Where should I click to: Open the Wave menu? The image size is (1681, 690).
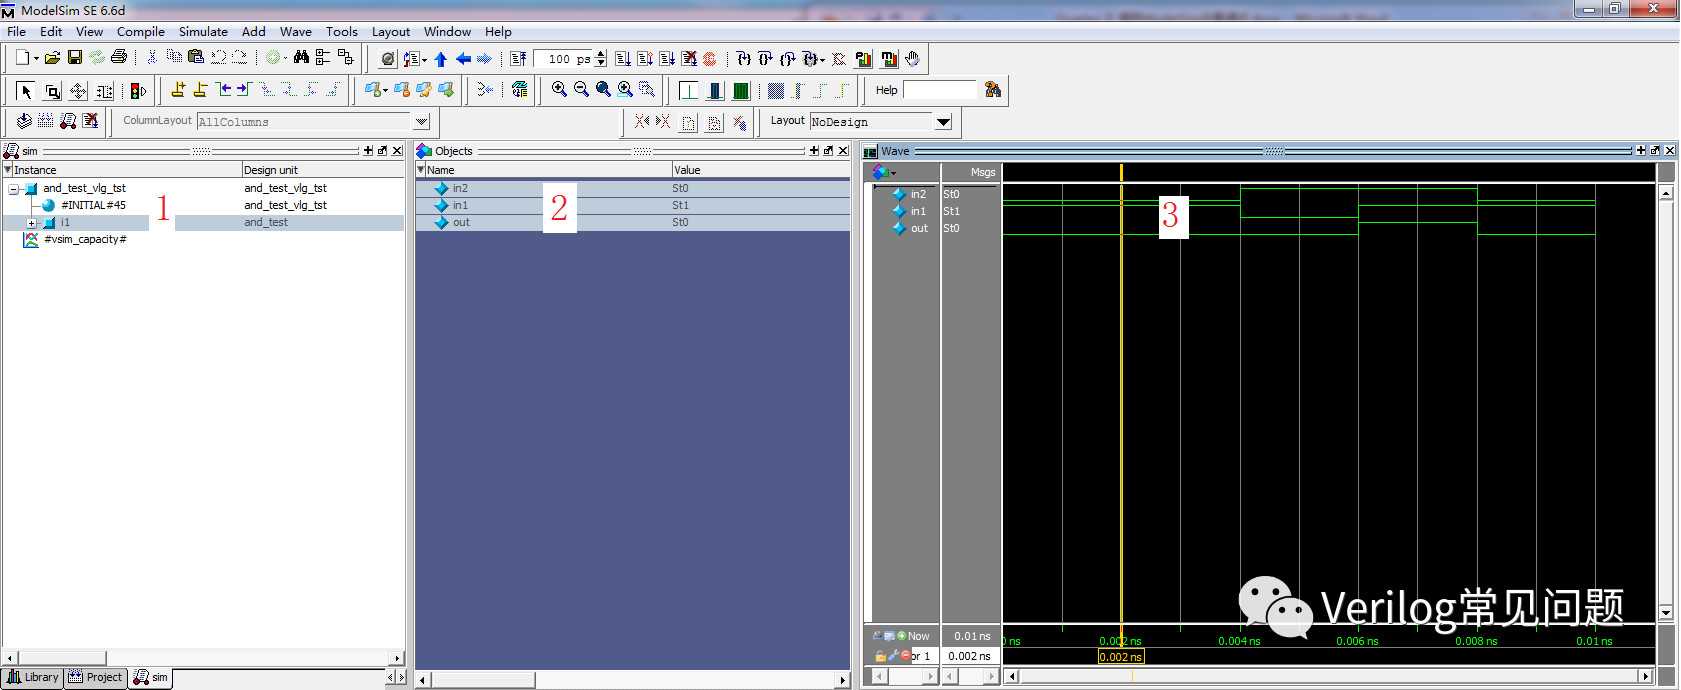[x=295, y=32]
